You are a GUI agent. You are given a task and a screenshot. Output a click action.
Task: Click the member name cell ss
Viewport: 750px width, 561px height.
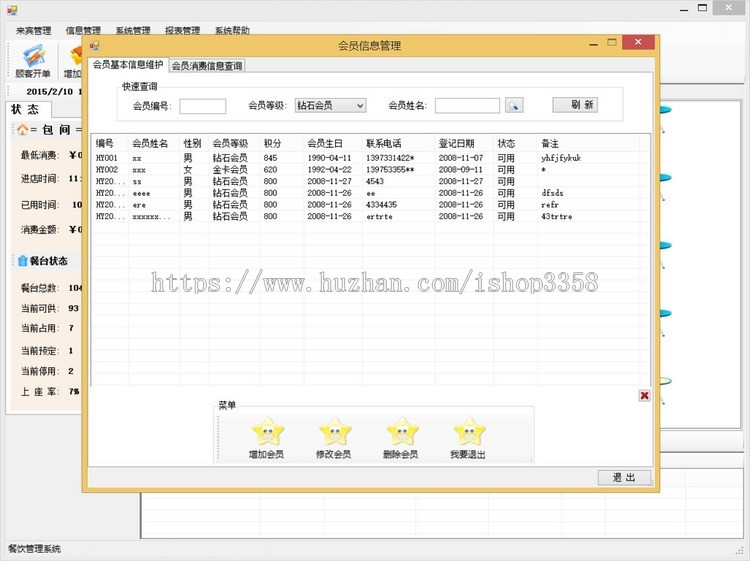click(137, 182)
